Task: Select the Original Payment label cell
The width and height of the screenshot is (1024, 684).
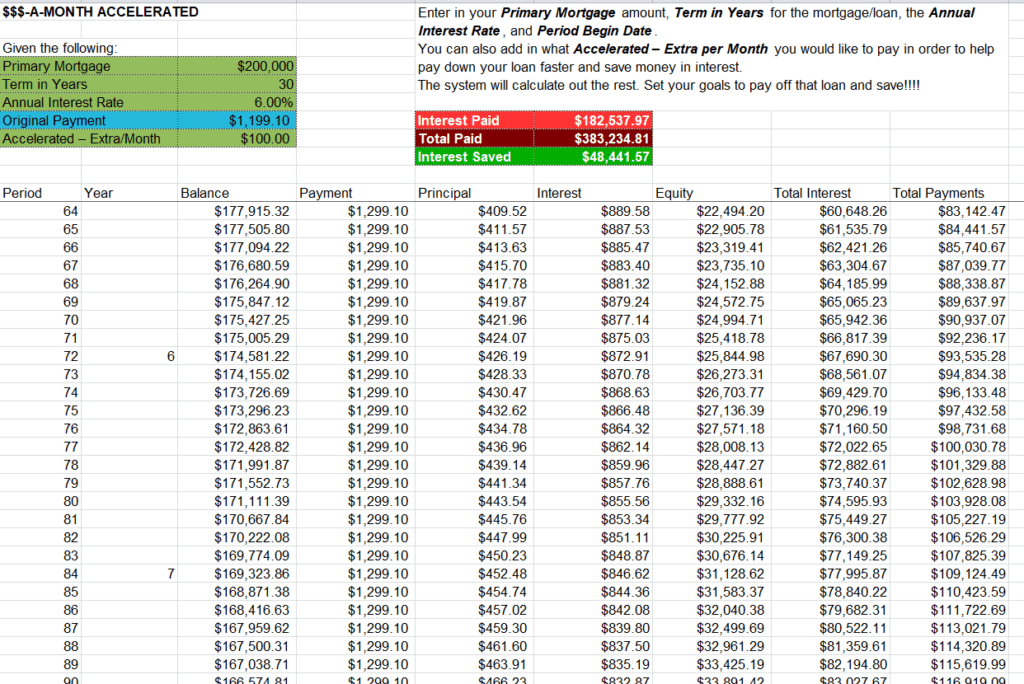Action: point(89,121)
